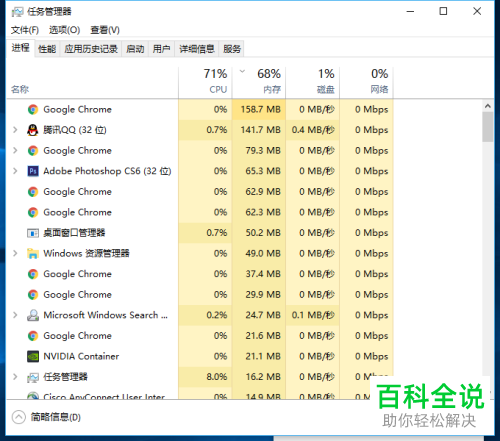Expand the Google Chrome 79.3 MB group

15,151
